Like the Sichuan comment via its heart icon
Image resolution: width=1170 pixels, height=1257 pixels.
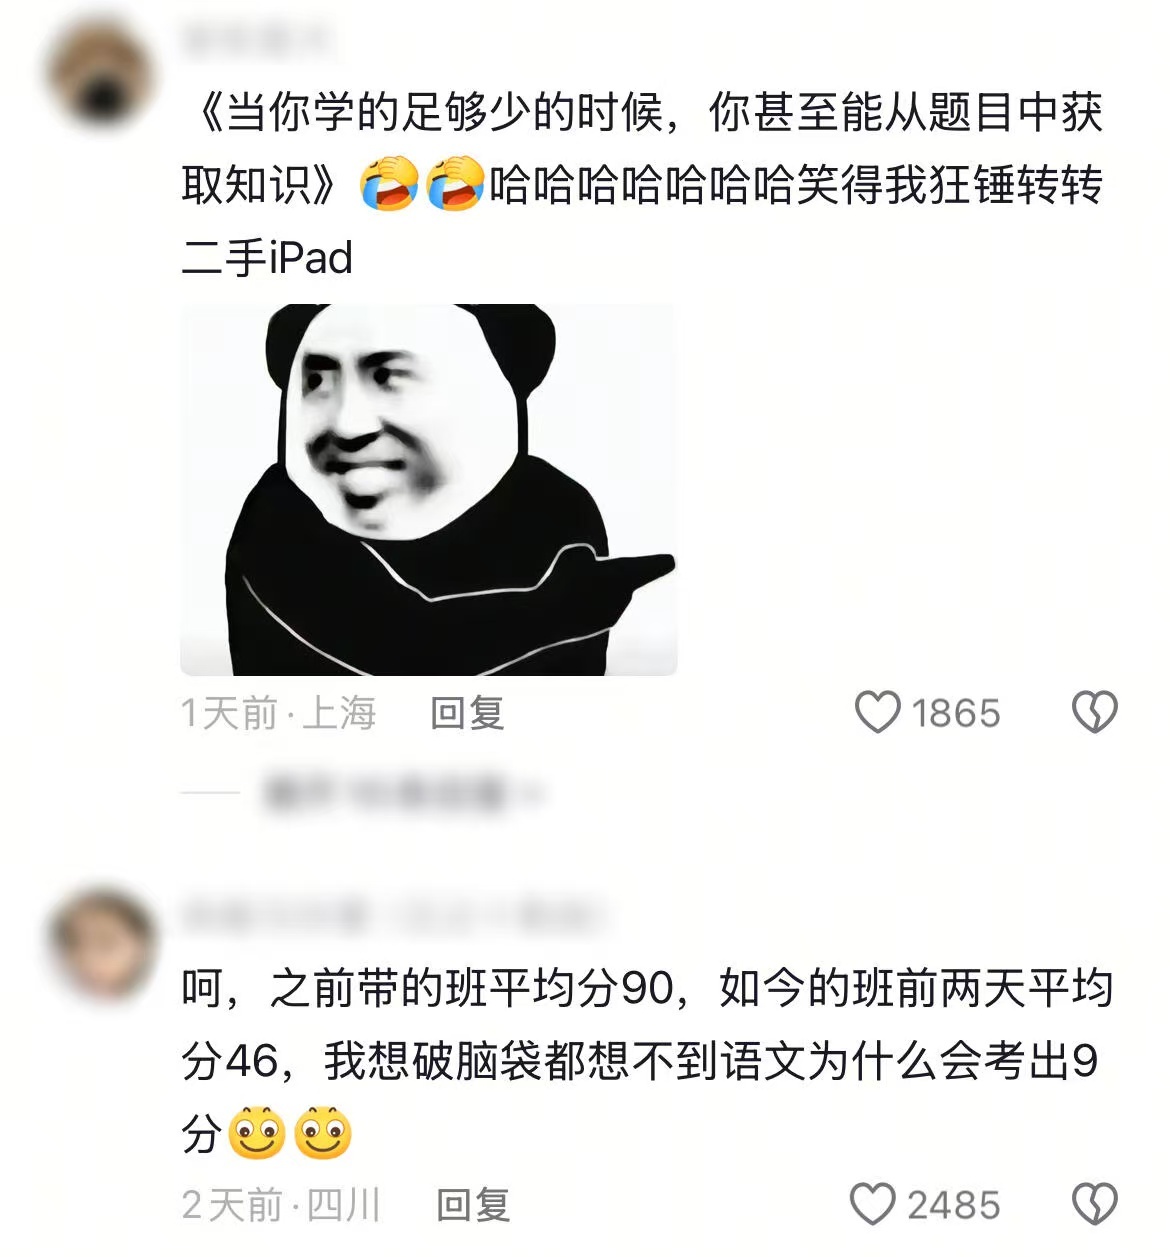(x=872, y=1205)
